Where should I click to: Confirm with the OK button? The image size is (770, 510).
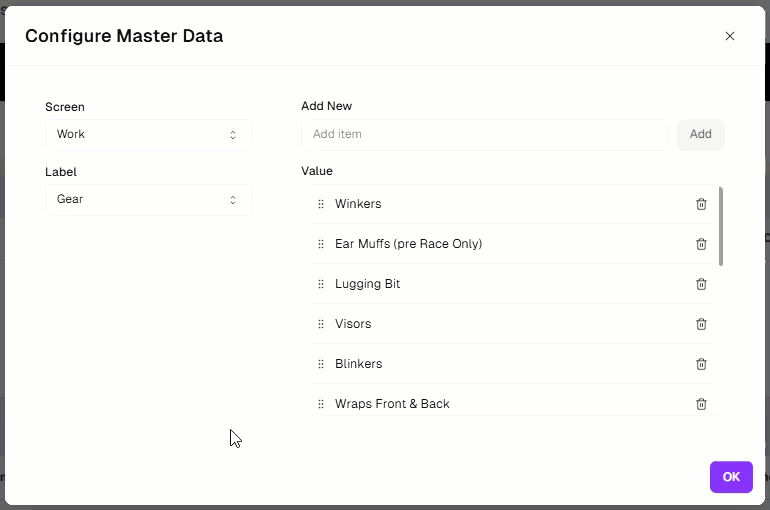[731, 477]
